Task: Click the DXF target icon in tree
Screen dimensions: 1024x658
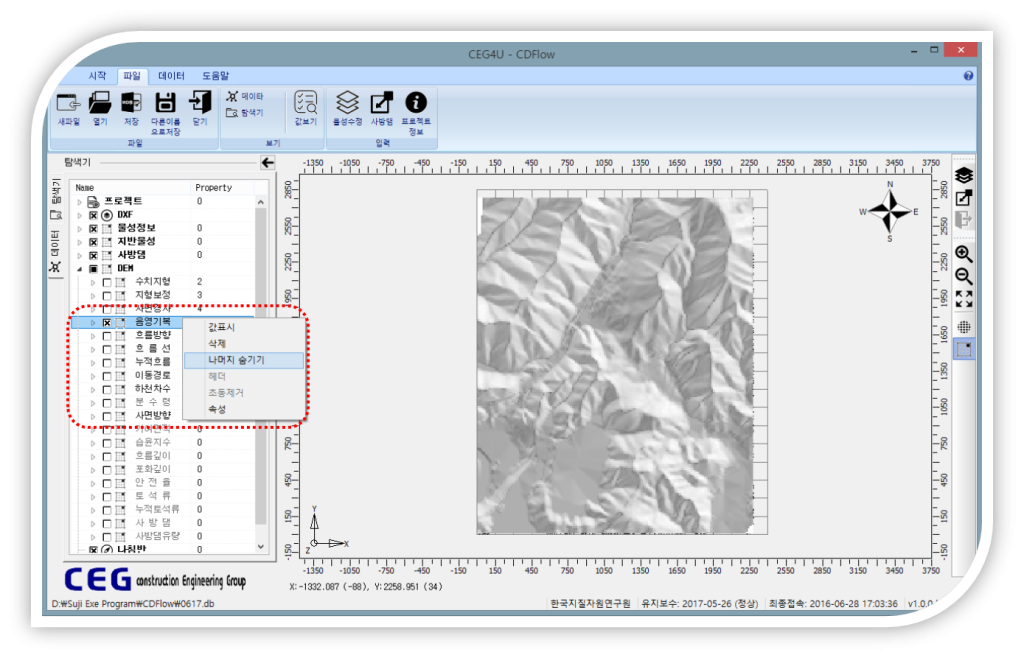Action: (107, 215)
